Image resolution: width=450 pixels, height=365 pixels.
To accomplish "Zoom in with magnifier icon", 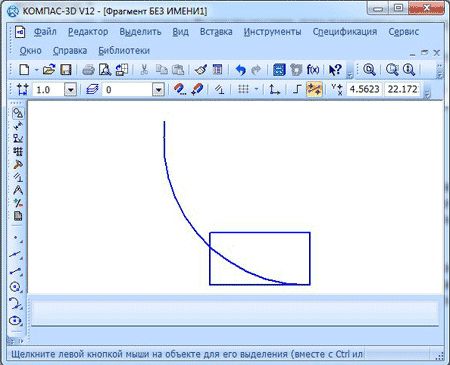I will click(x=369, y=70).
